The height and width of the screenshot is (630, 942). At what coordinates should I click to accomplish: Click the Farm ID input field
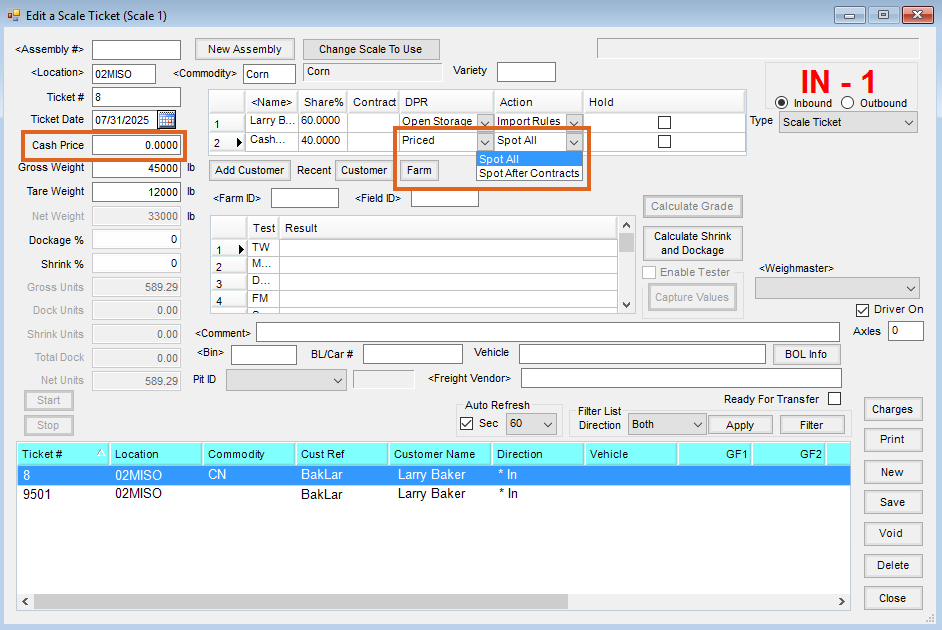click(x=305, y=198)
